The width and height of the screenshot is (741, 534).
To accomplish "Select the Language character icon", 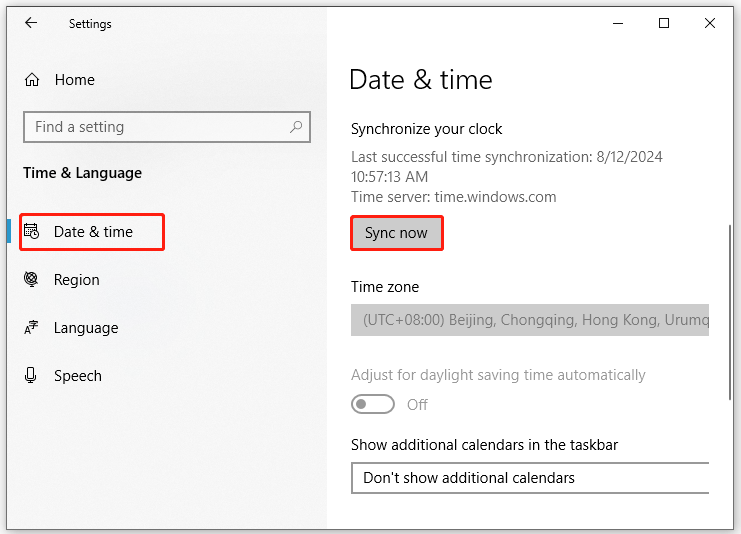I will pos(32,328).
